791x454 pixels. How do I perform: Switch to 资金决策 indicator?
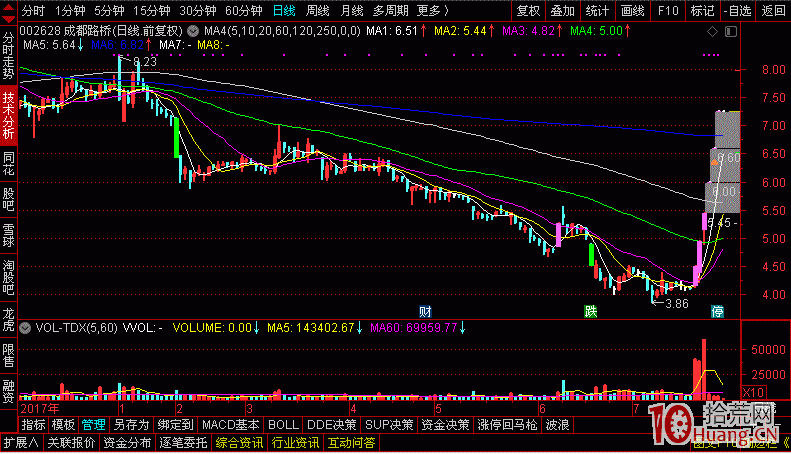pyautogui.click(x=445, y=425)
